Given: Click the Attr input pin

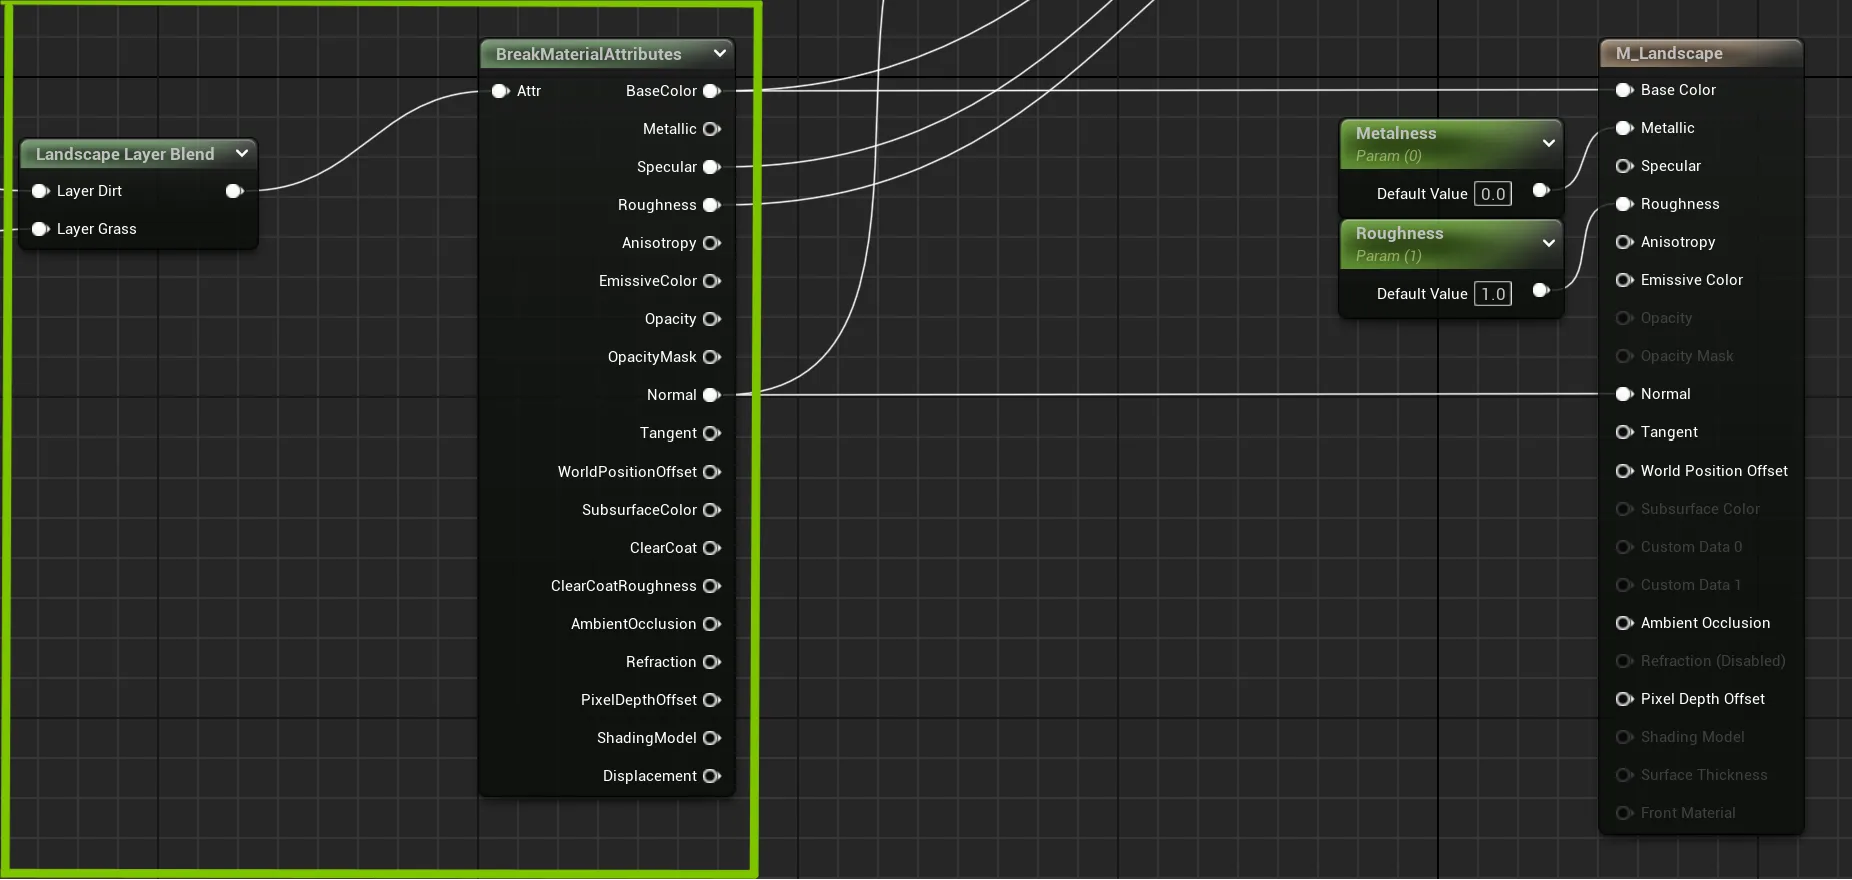Looking at the screenshot, I should (x=501, y=91).
